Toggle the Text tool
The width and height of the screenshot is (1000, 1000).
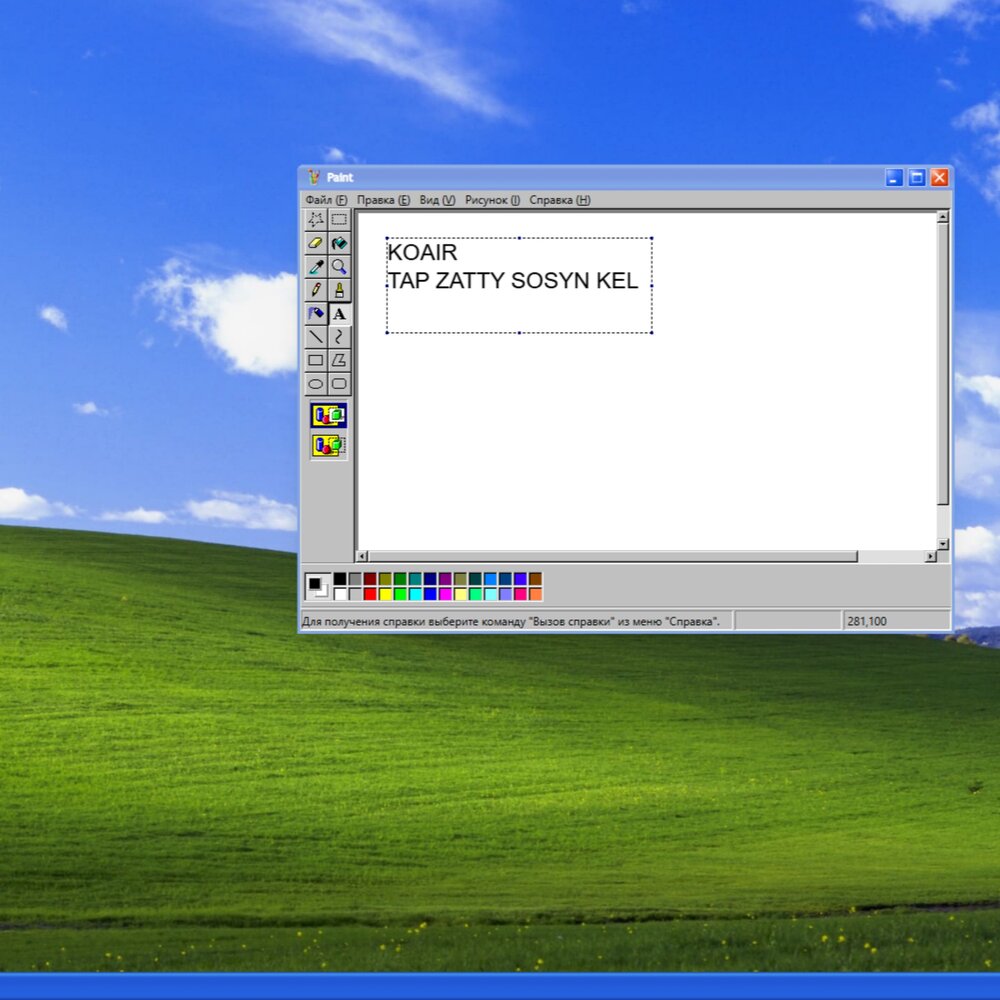coord(340,314)
